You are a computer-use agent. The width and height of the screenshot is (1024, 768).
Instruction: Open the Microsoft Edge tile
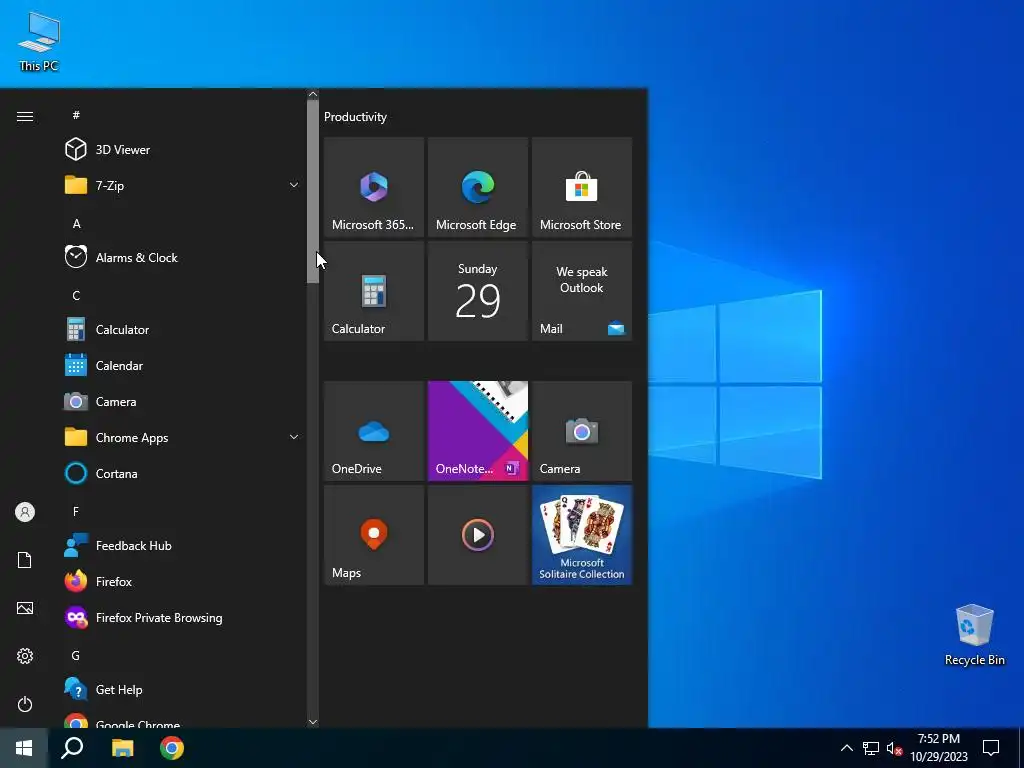click(x=477, y=187)
